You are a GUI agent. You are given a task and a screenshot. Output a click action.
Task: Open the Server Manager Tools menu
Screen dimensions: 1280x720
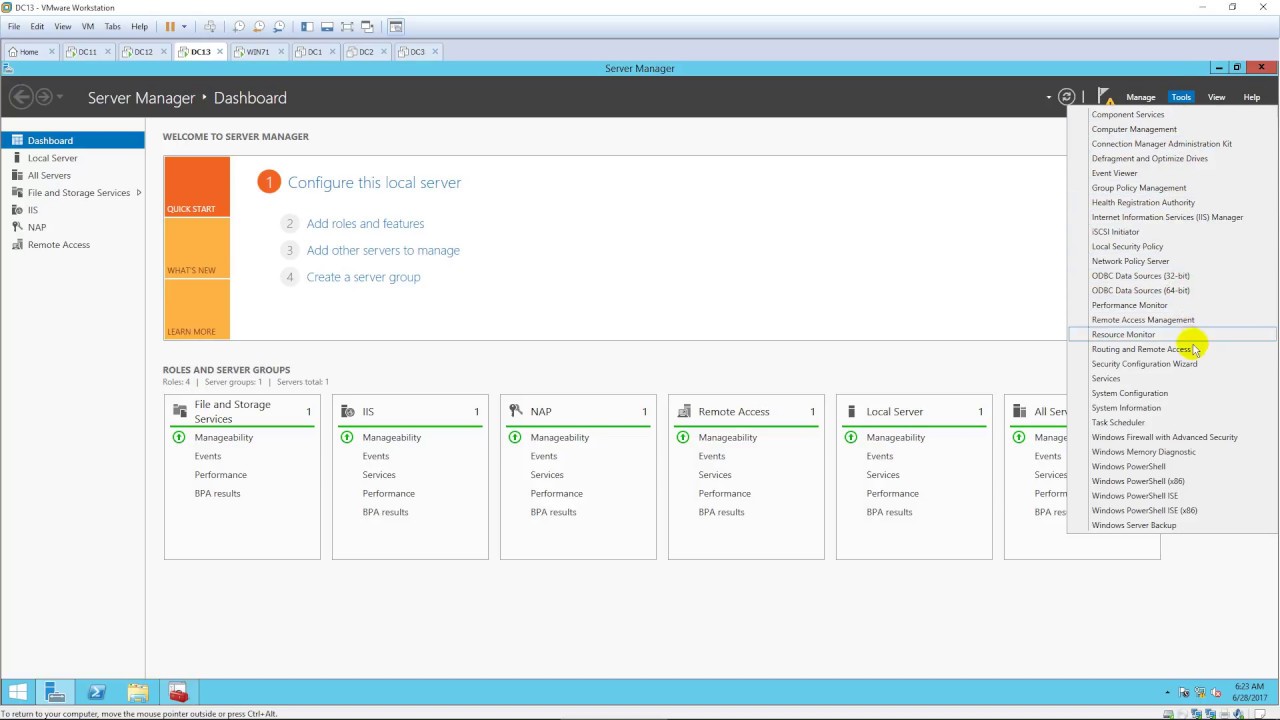point(1181,97)
